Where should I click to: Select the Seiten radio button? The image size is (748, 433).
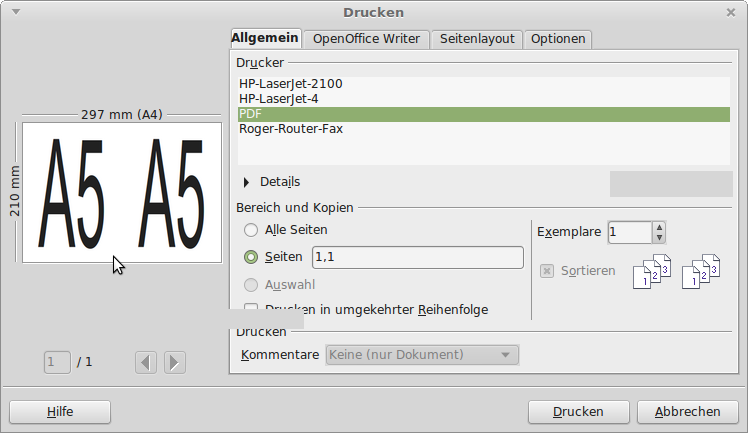click(251, 257)
